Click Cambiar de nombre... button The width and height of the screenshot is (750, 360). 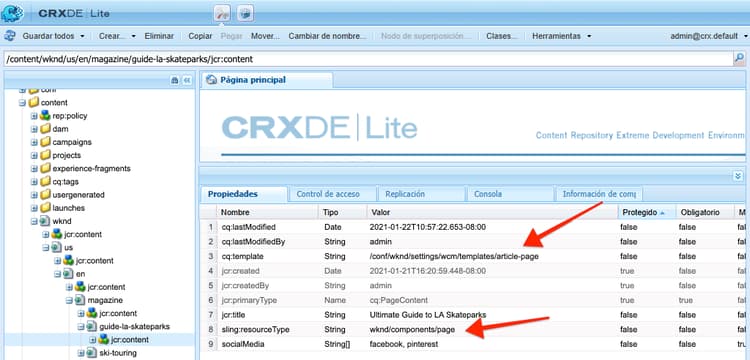pyautogui.click(x=328, y=36)
